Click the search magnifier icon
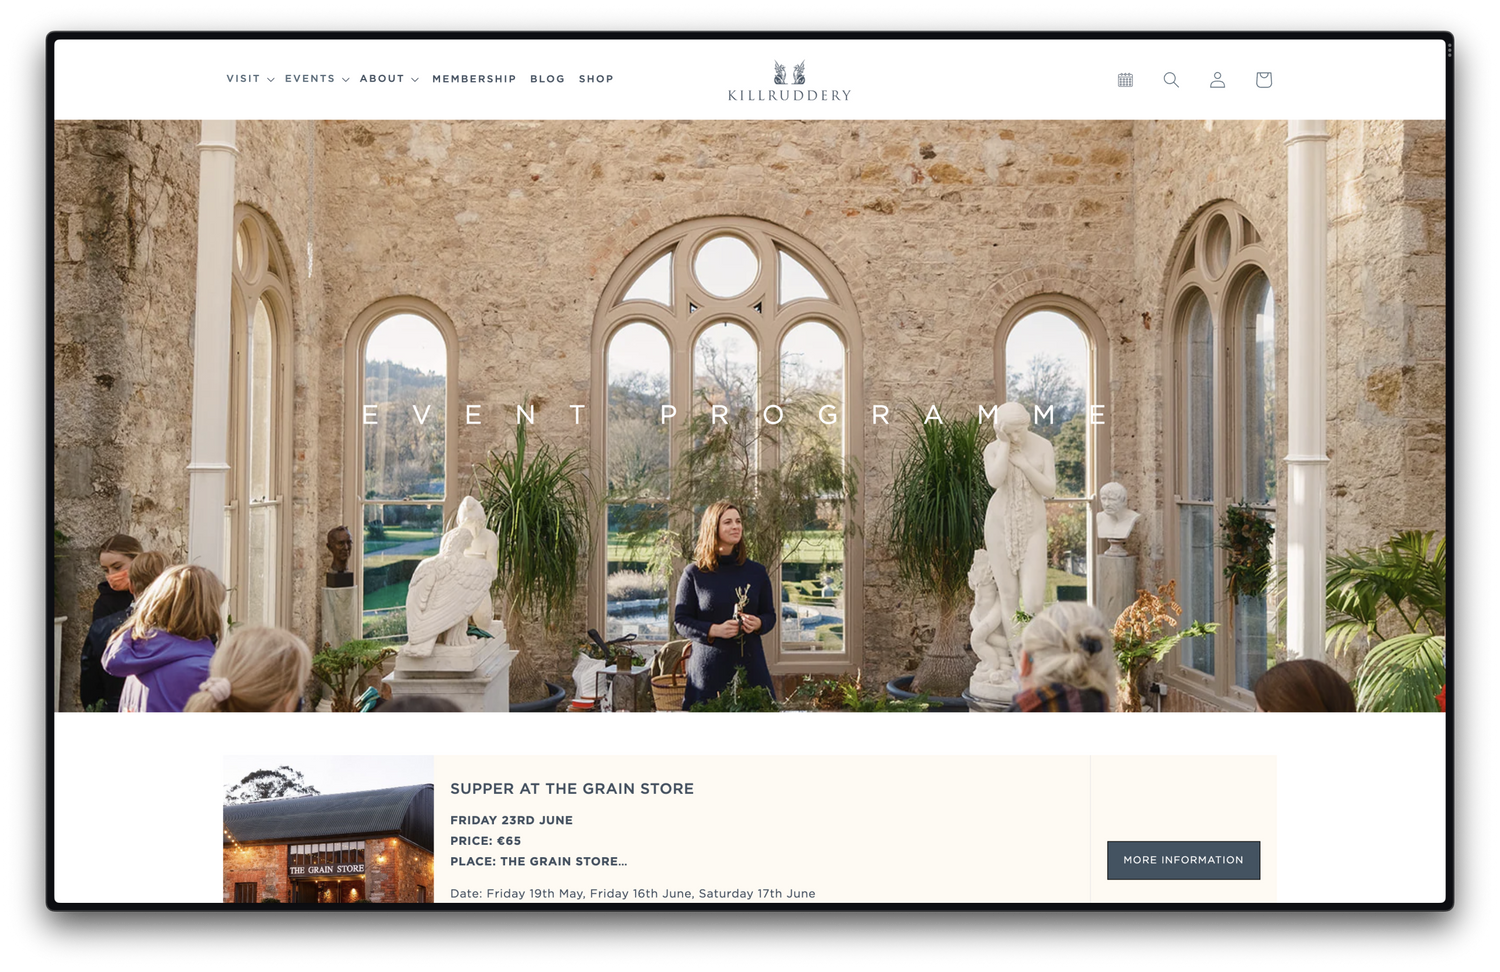Image resolution: width=1500 pixels, height=972 pixels. [1171, 80]
